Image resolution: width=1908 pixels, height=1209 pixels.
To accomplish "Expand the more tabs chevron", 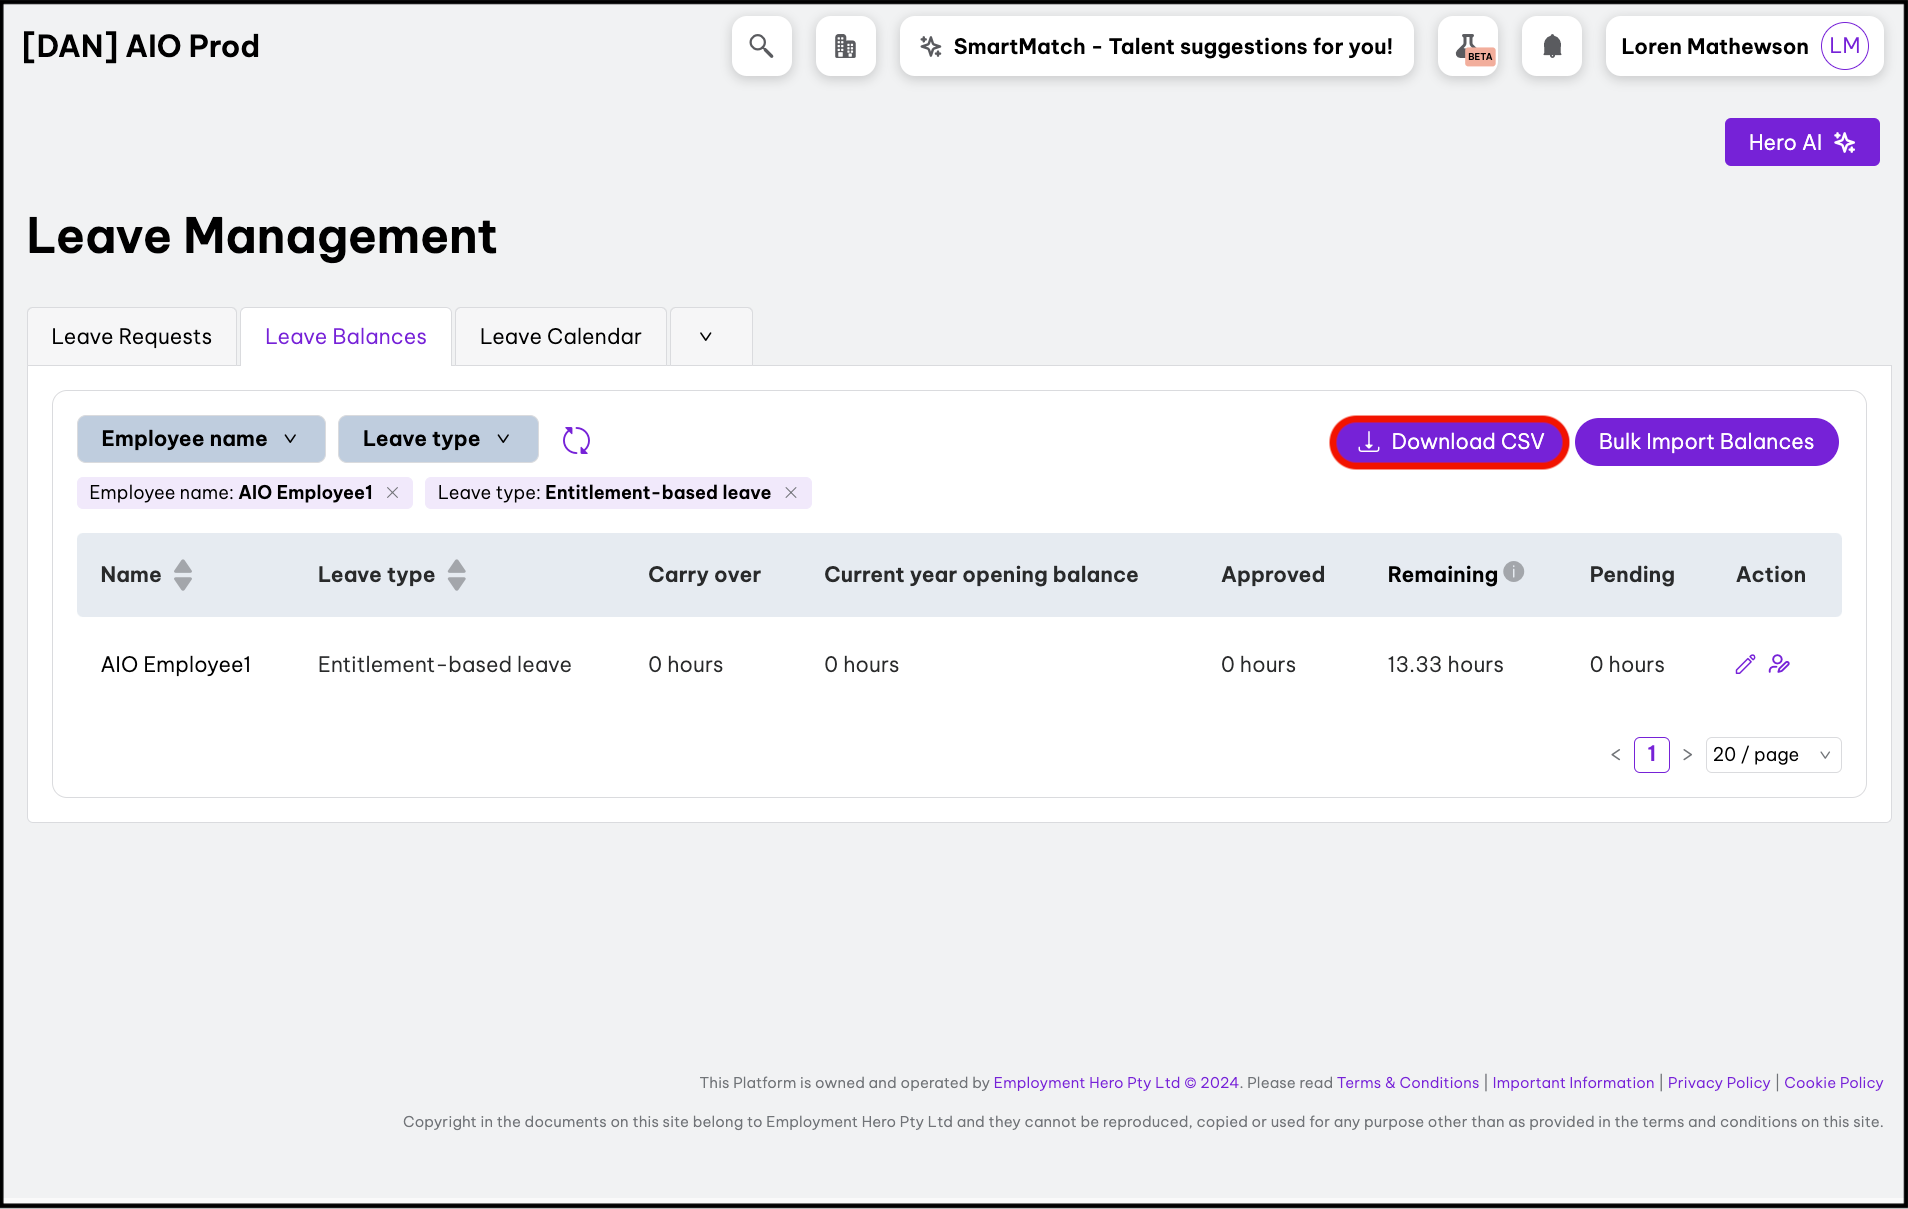I will click(x=706, y=337).
